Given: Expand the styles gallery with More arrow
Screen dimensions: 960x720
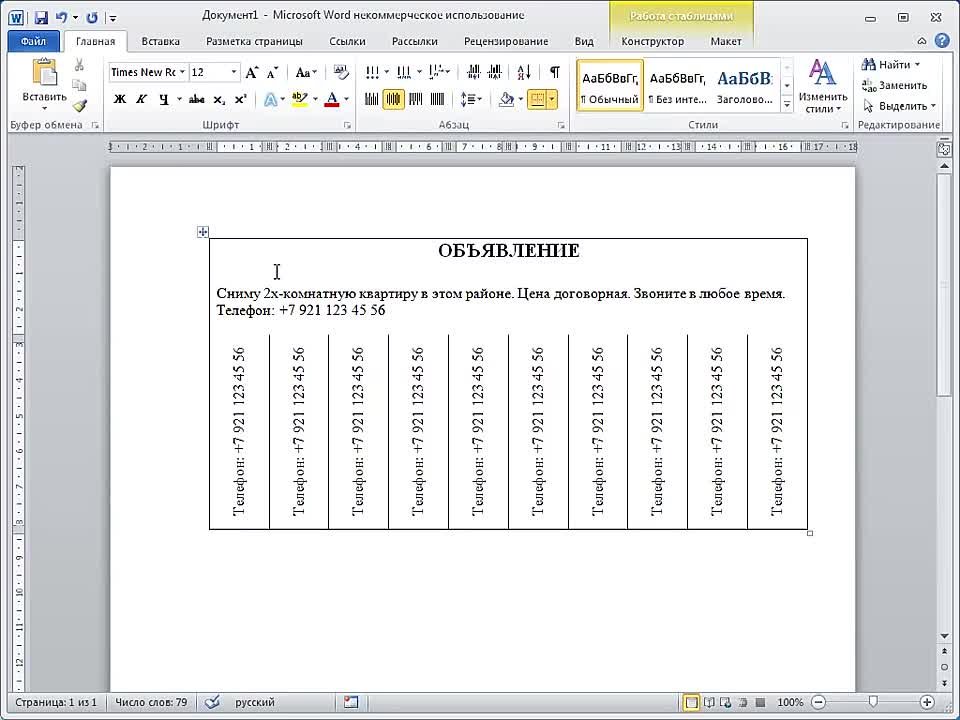Looking at the screenshot, I should point(787,105).
